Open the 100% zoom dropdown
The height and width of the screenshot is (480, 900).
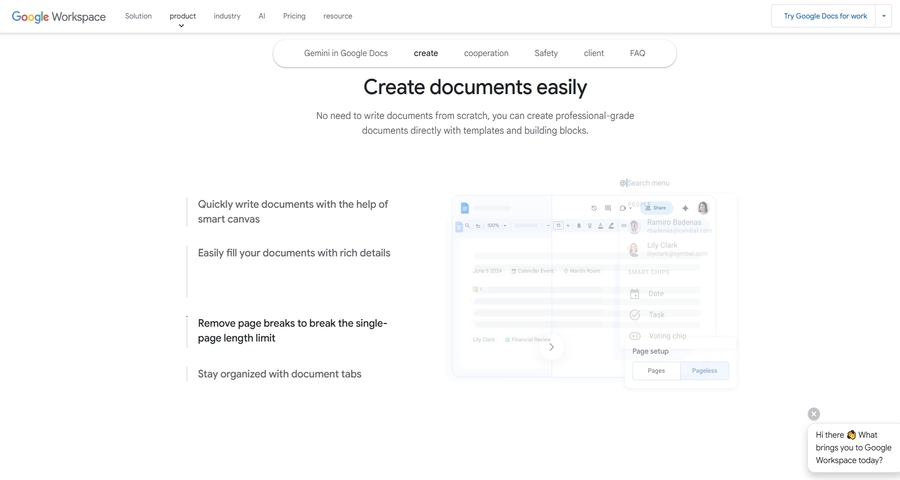496,226
